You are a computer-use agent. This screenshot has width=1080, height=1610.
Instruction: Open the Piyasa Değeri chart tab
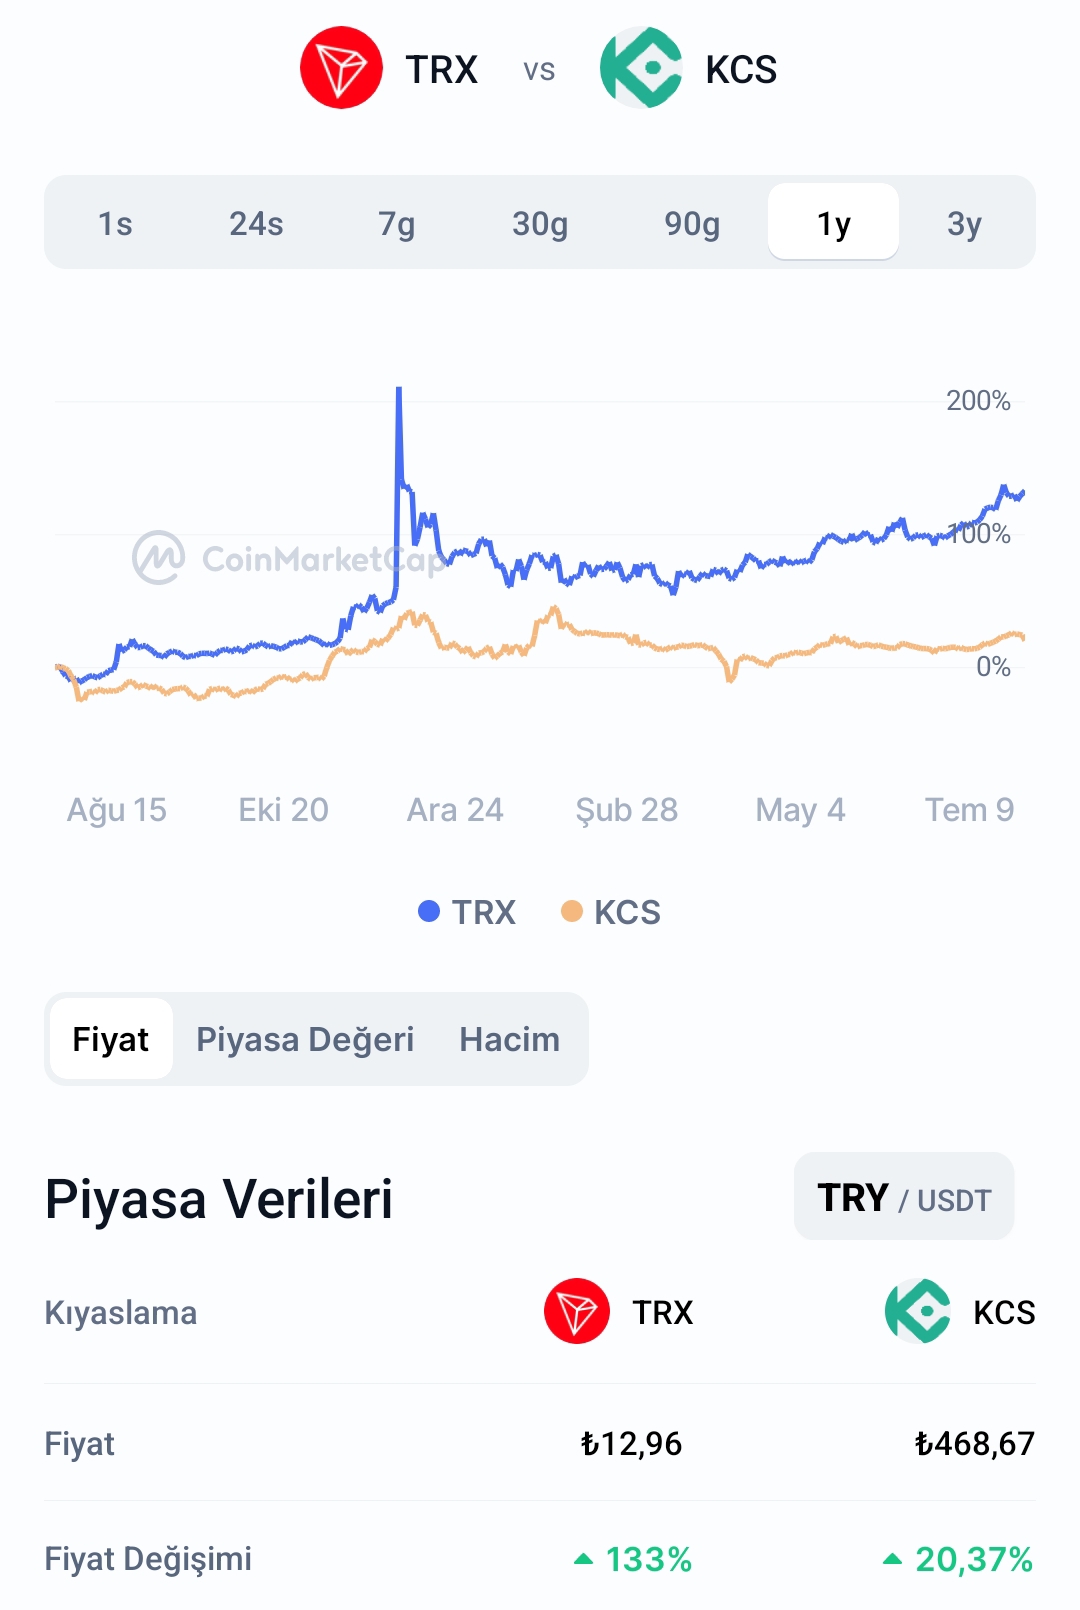click(305, 1039)
